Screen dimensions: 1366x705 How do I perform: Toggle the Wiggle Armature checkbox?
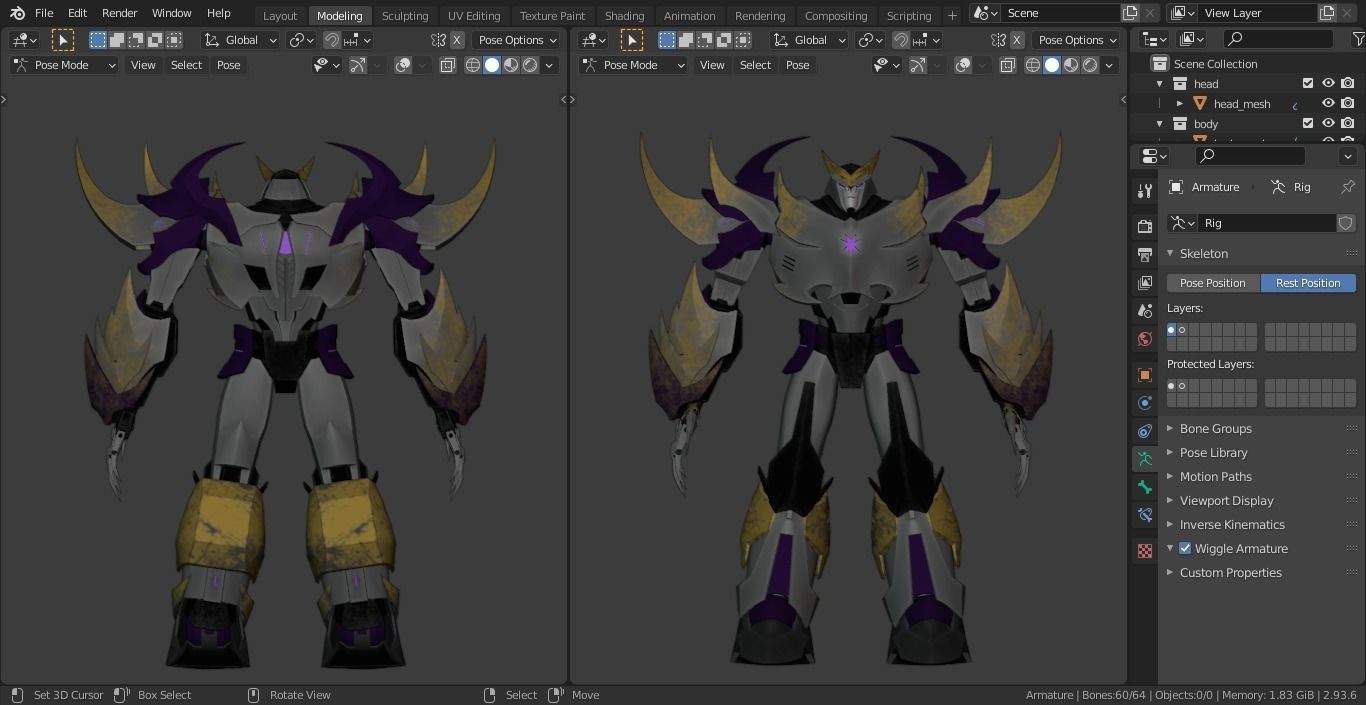1185,549
